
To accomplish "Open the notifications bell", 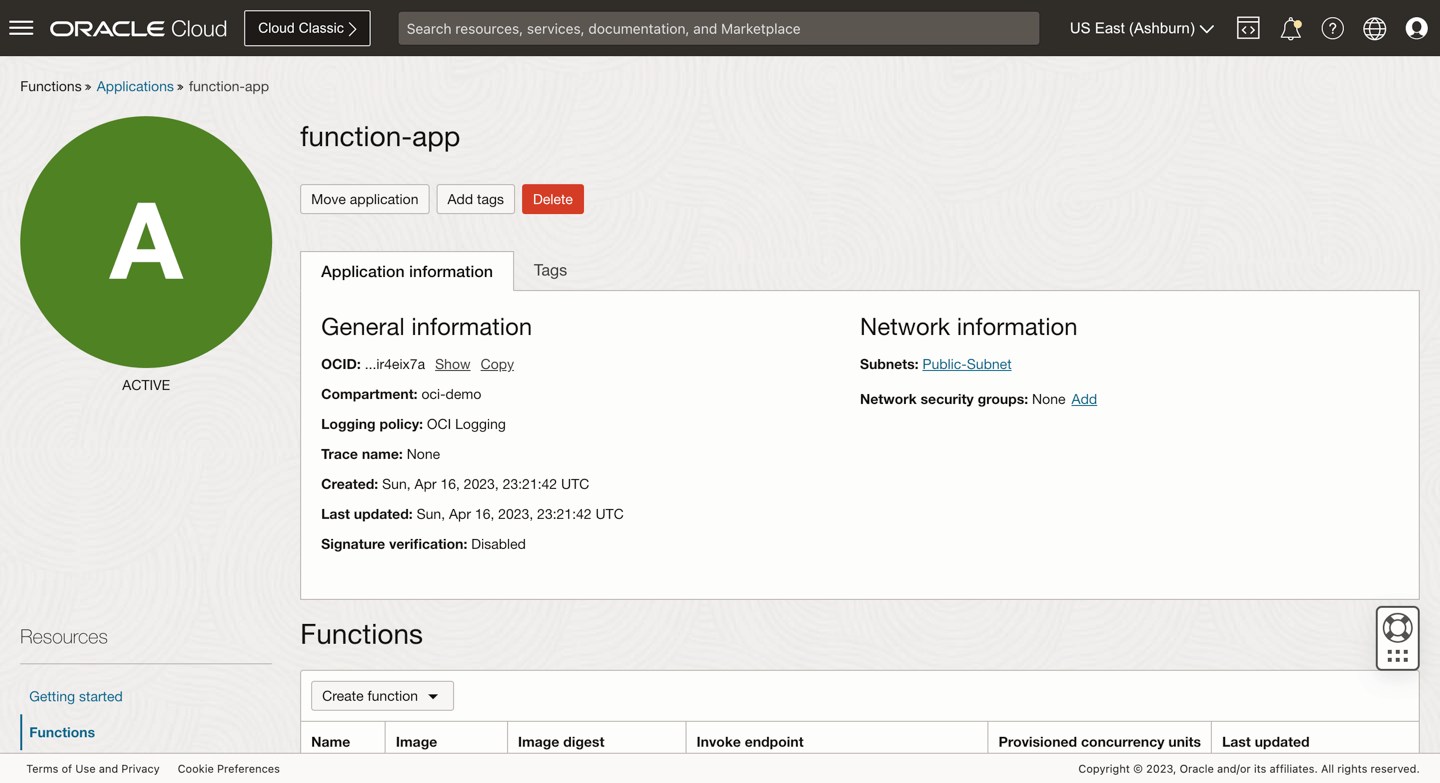I will coord(1290,27).
